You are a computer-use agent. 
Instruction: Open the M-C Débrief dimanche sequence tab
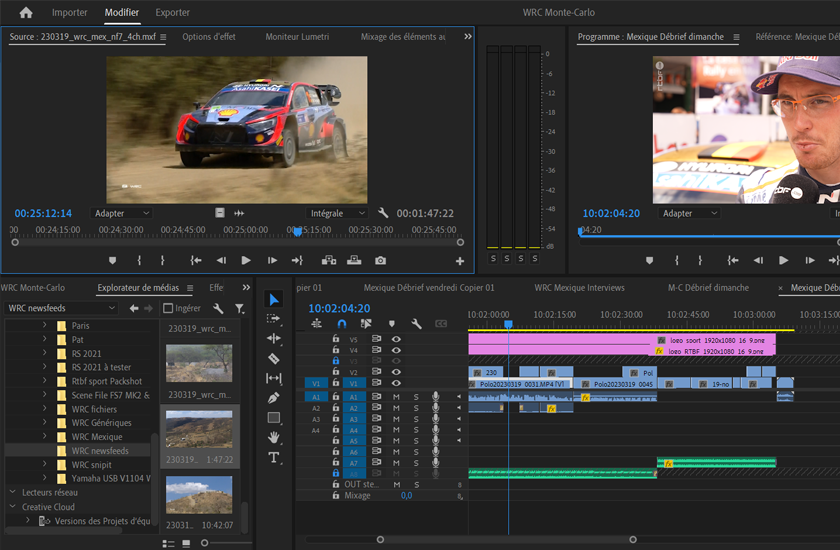click(708, 288)
